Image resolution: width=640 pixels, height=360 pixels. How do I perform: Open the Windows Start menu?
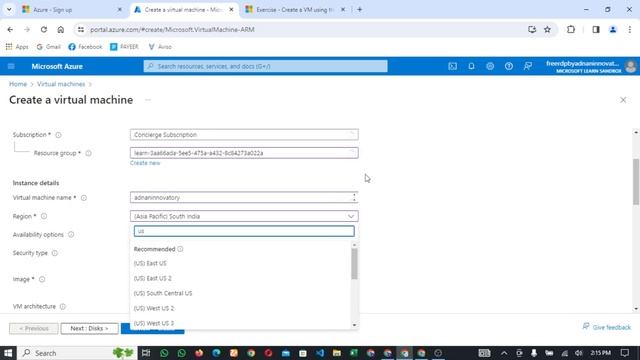(x=8, y=353)
